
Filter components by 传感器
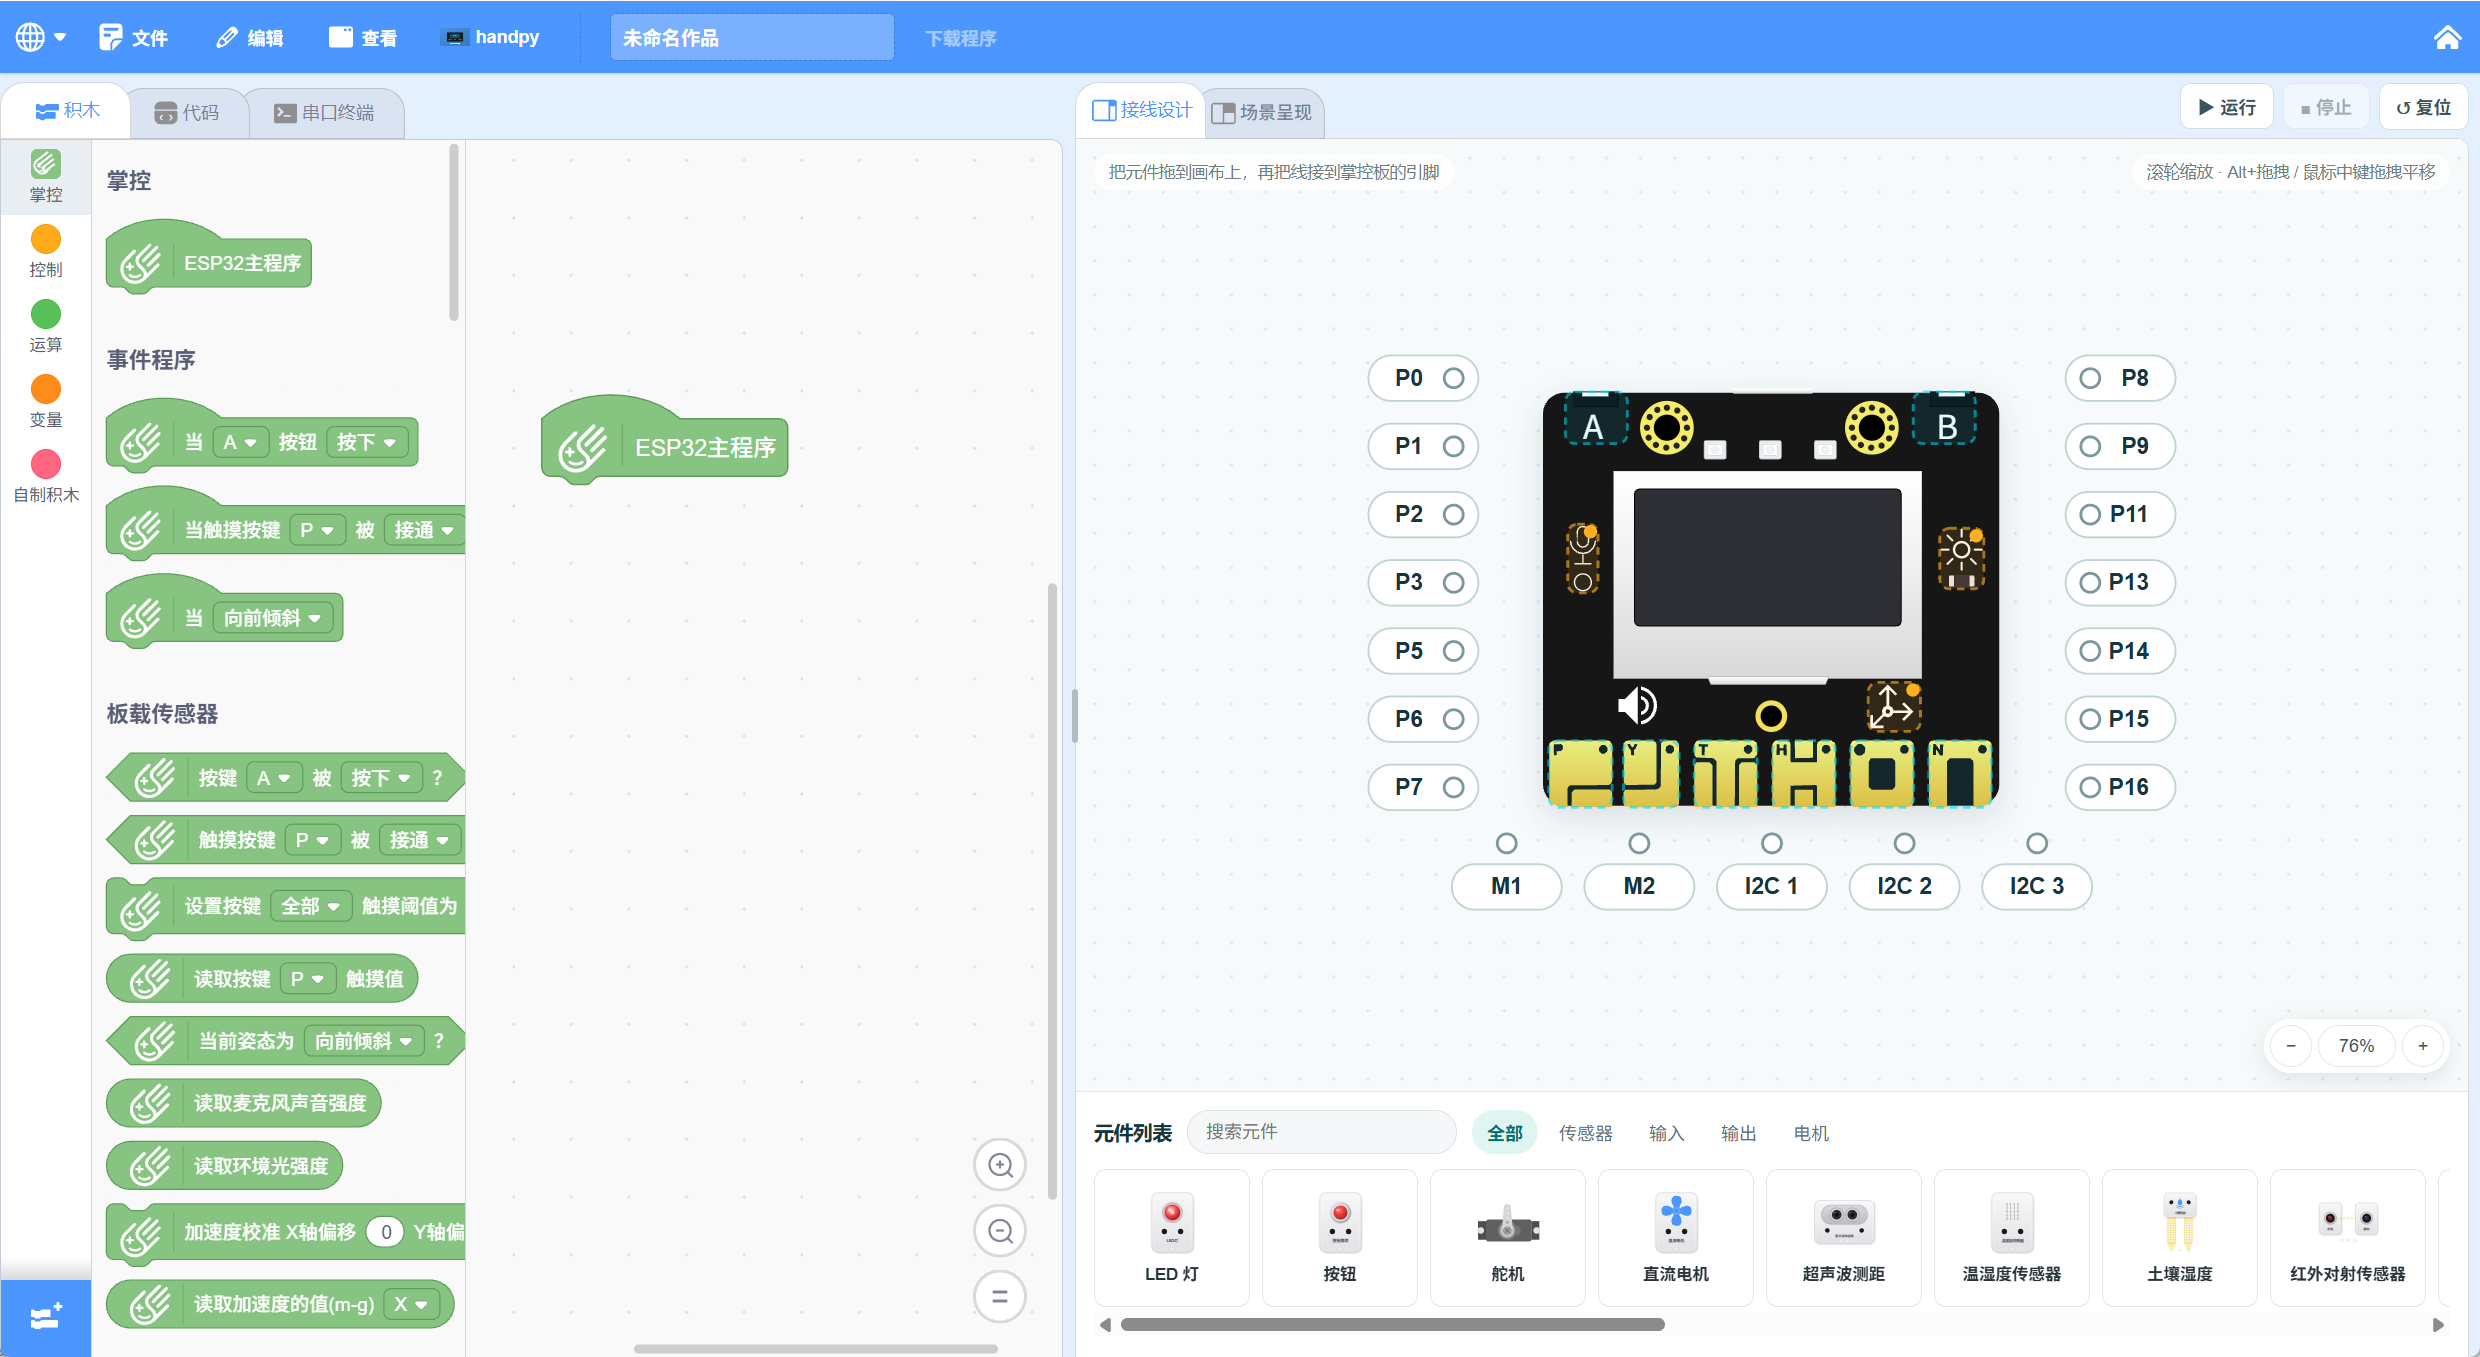click(x=1586, y=1133)
